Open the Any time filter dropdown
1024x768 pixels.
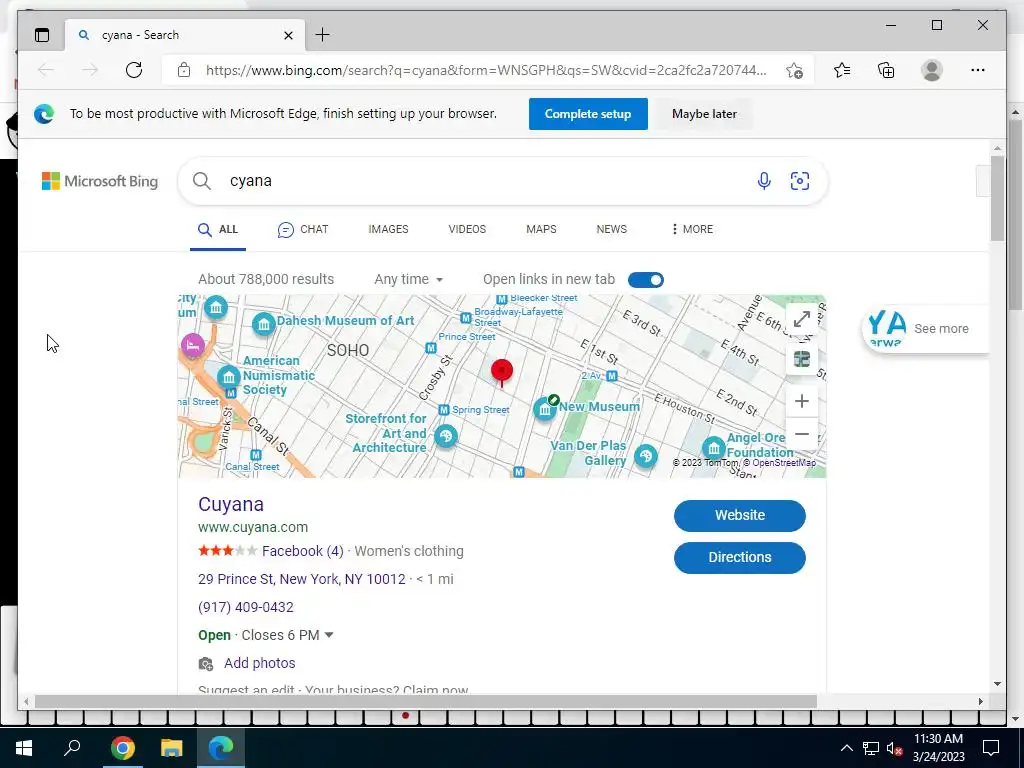(x=408, y=280)
